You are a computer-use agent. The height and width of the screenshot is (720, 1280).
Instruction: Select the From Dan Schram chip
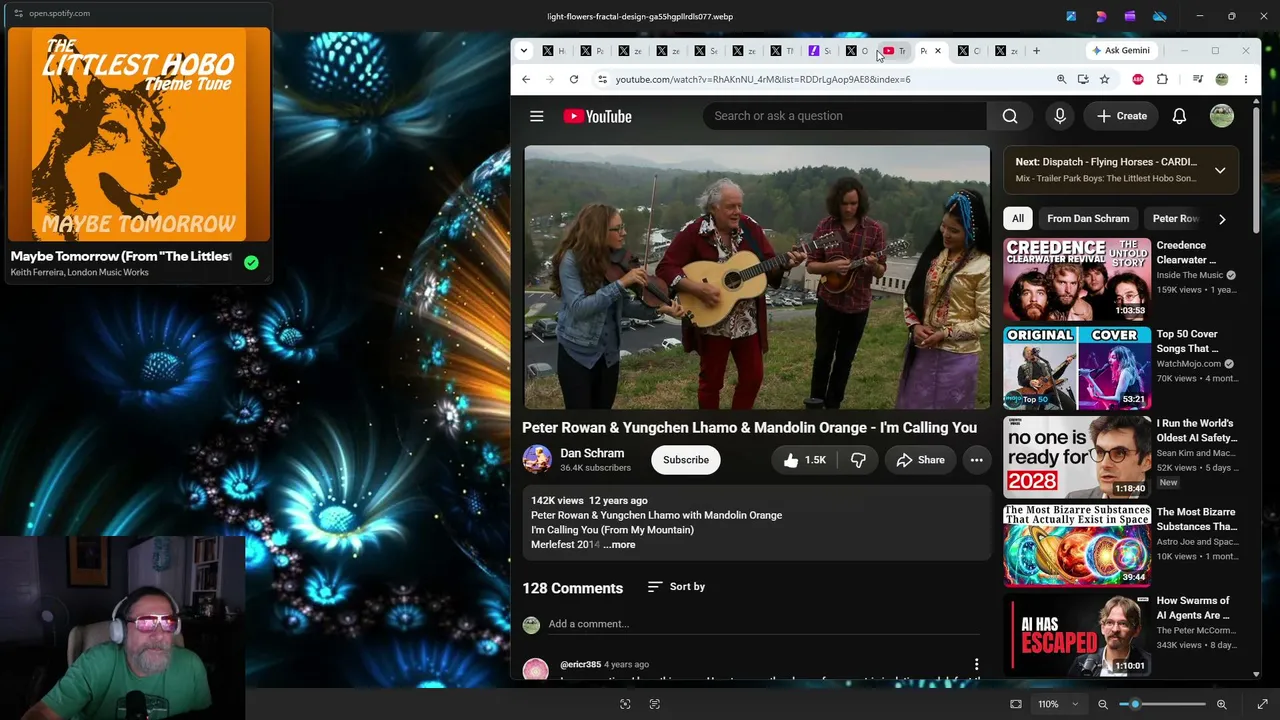tap(1088, 219)
